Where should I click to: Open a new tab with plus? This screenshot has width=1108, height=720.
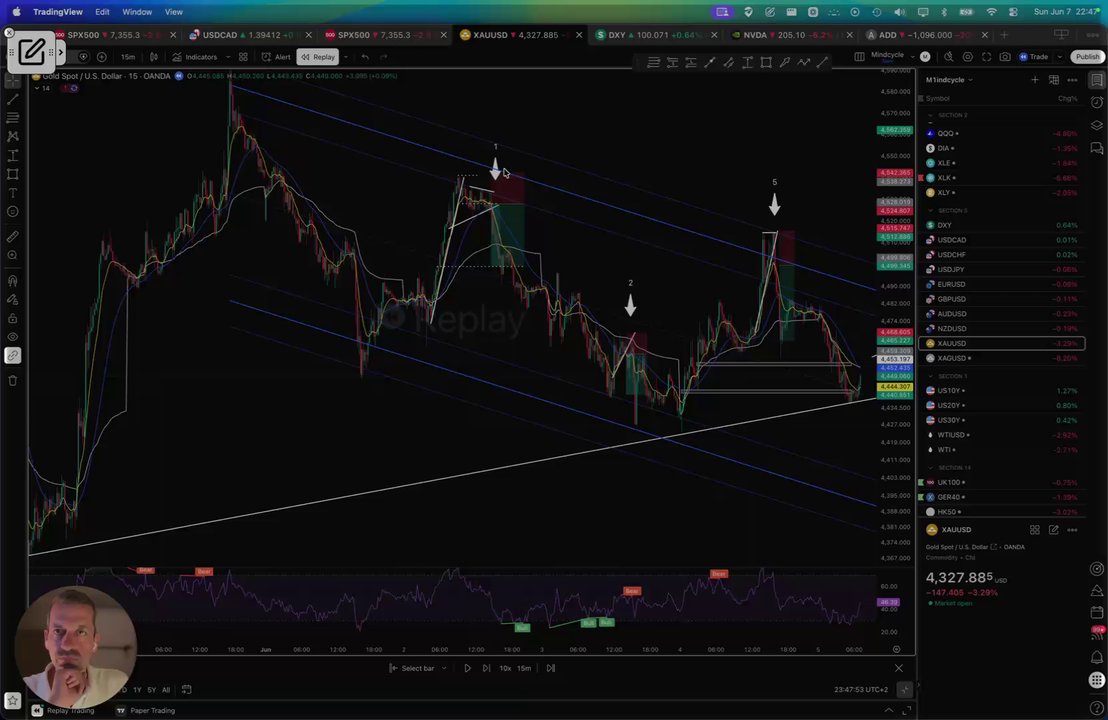pyautogui.click(x=1003, y=35)
